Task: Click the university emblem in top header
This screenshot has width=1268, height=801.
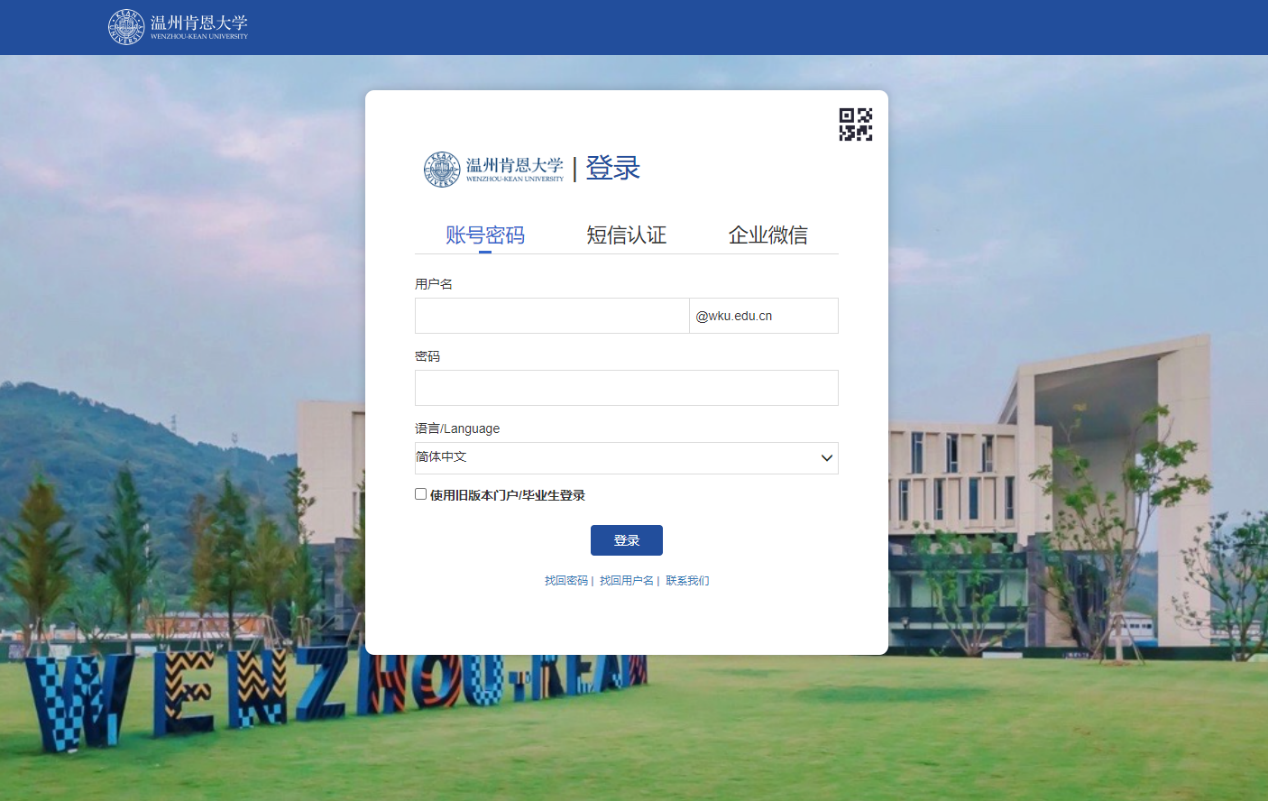Action: 126,27
